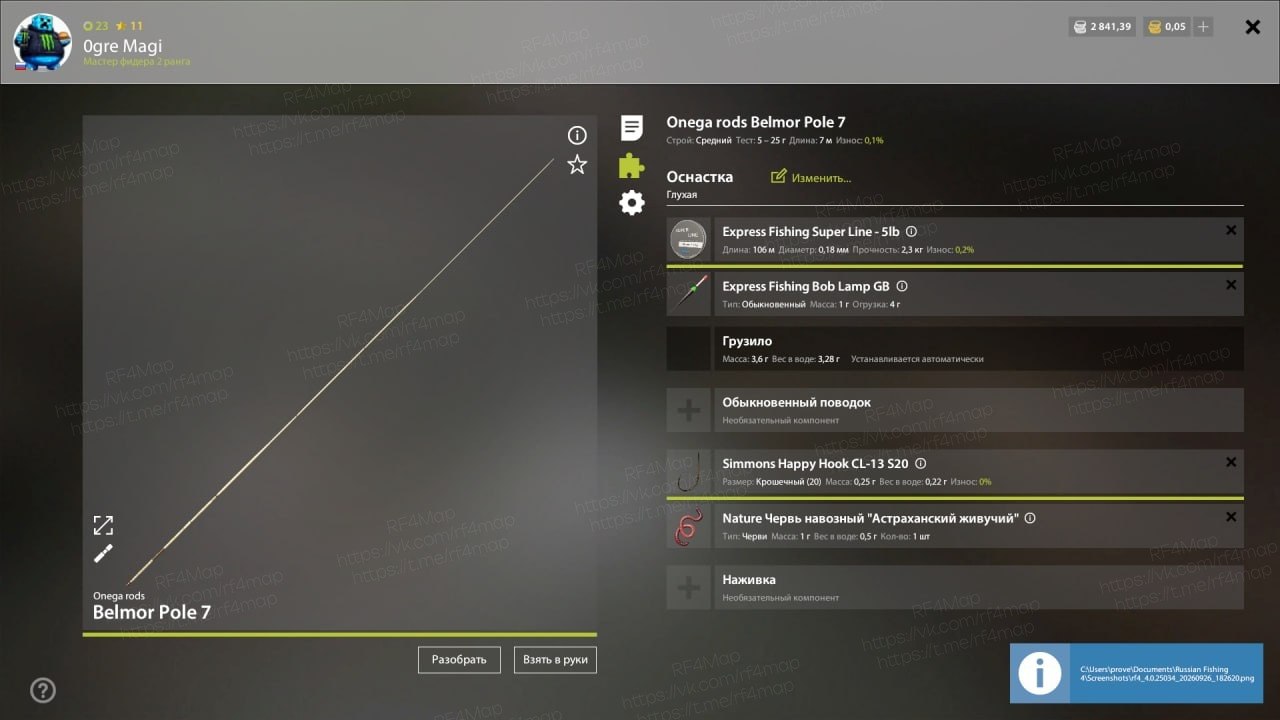
Task: Show rod info via the circled i icon
Action: coord(577,135)
